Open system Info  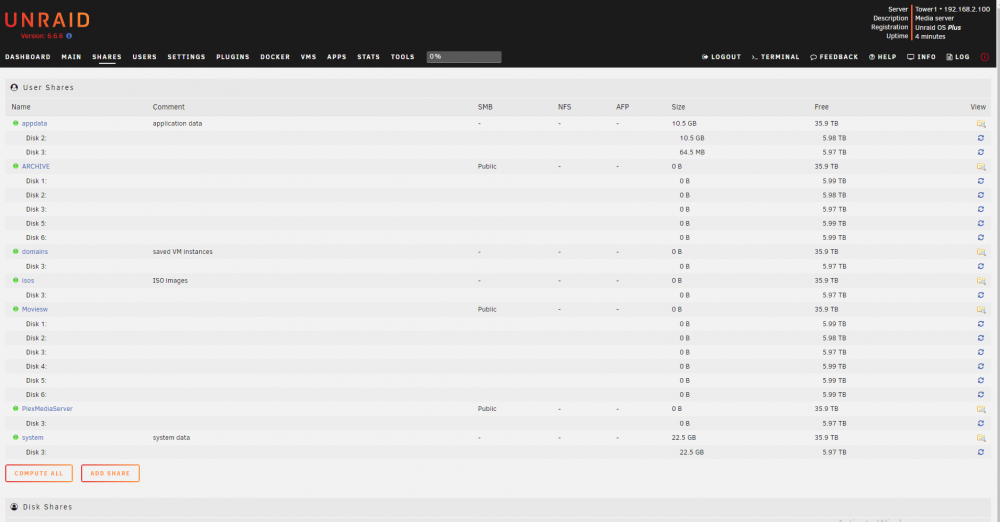point(922,57)
